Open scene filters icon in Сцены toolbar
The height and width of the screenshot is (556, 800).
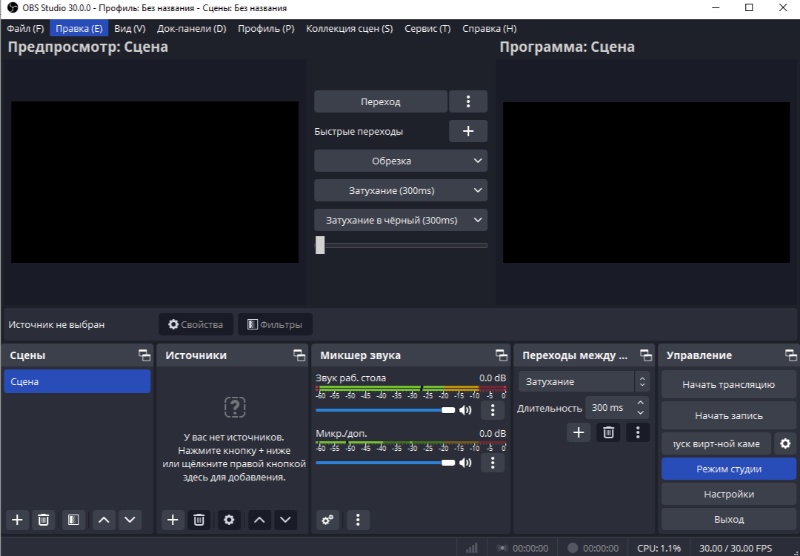pos(73,520)
